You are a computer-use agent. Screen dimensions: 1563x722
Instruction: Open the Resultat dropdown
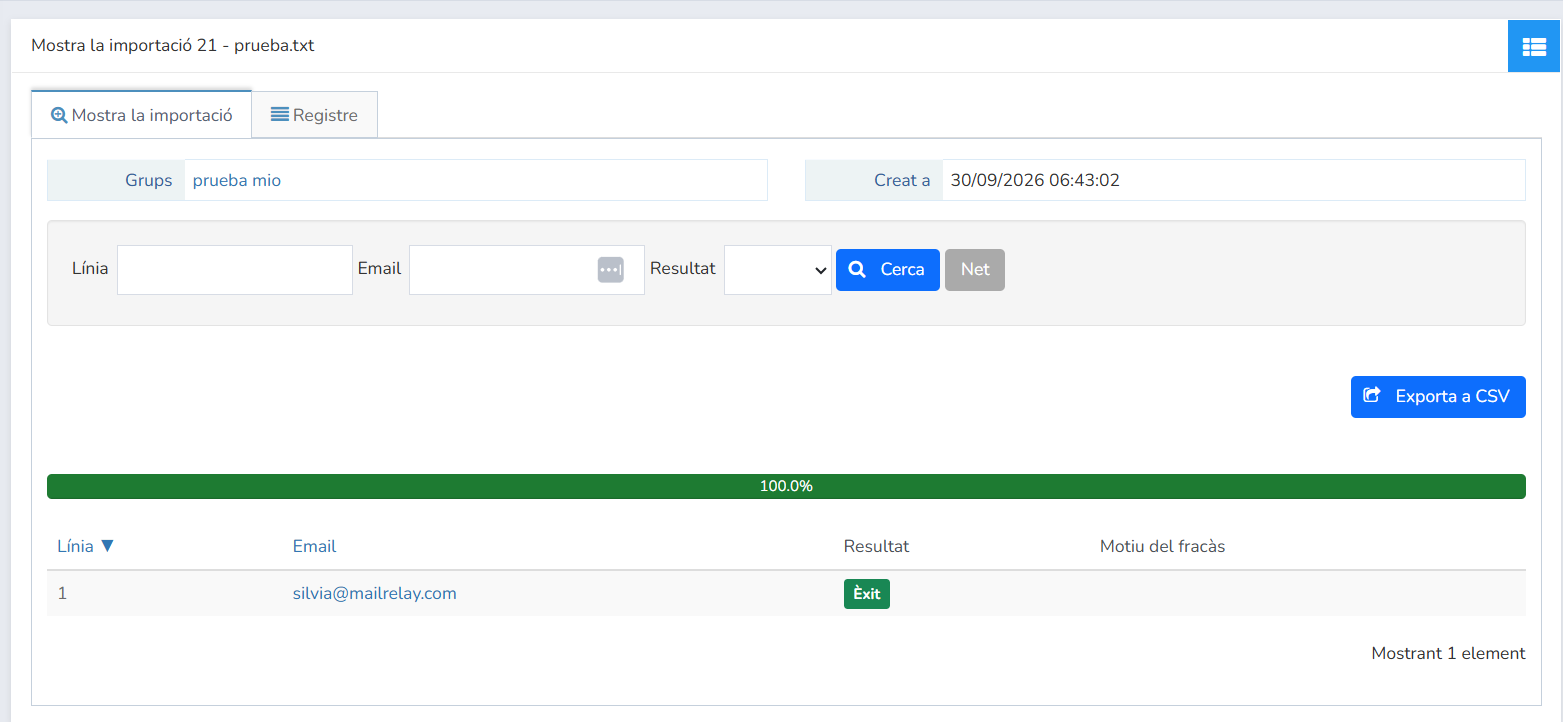coord(778,270)
